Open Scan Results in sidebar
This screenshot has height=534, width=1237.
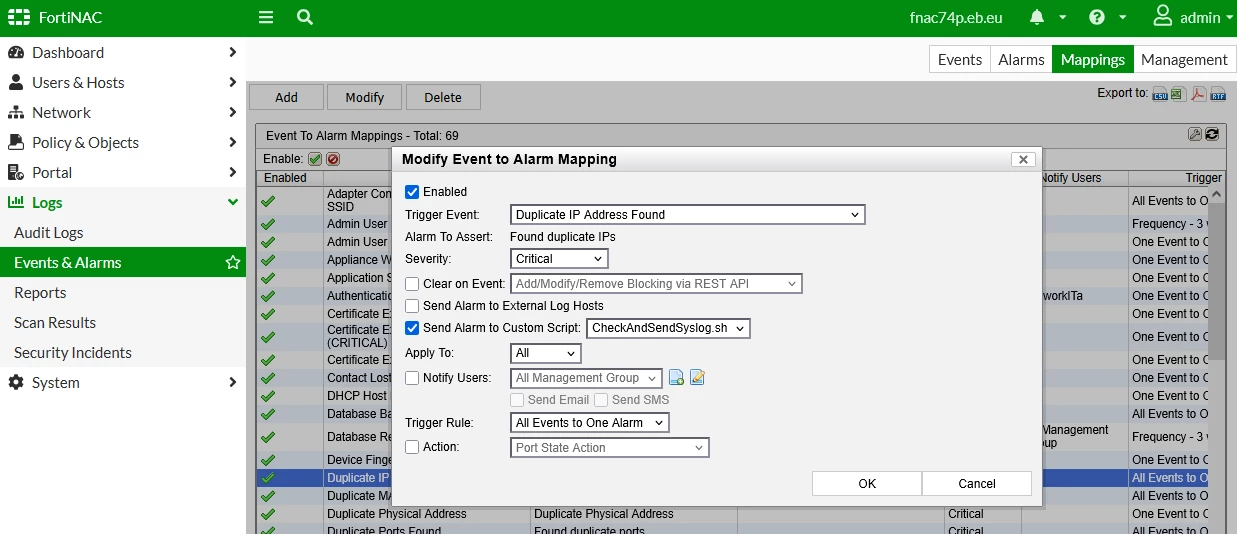pos(55,322)
